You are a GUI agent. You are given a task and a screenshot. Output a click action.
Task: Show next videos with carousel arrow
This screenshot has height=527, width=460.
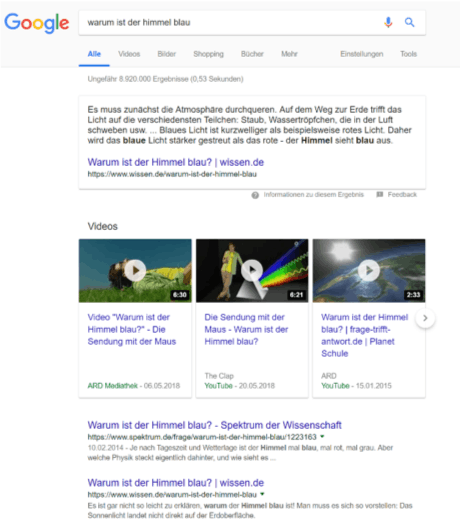click(x=425, y=318)
